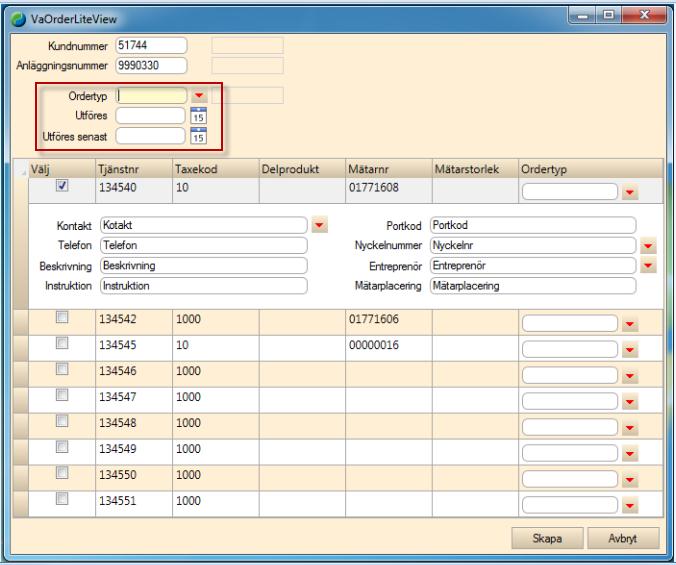Close the VaOrderLiteView window

(x=644, y=15)
